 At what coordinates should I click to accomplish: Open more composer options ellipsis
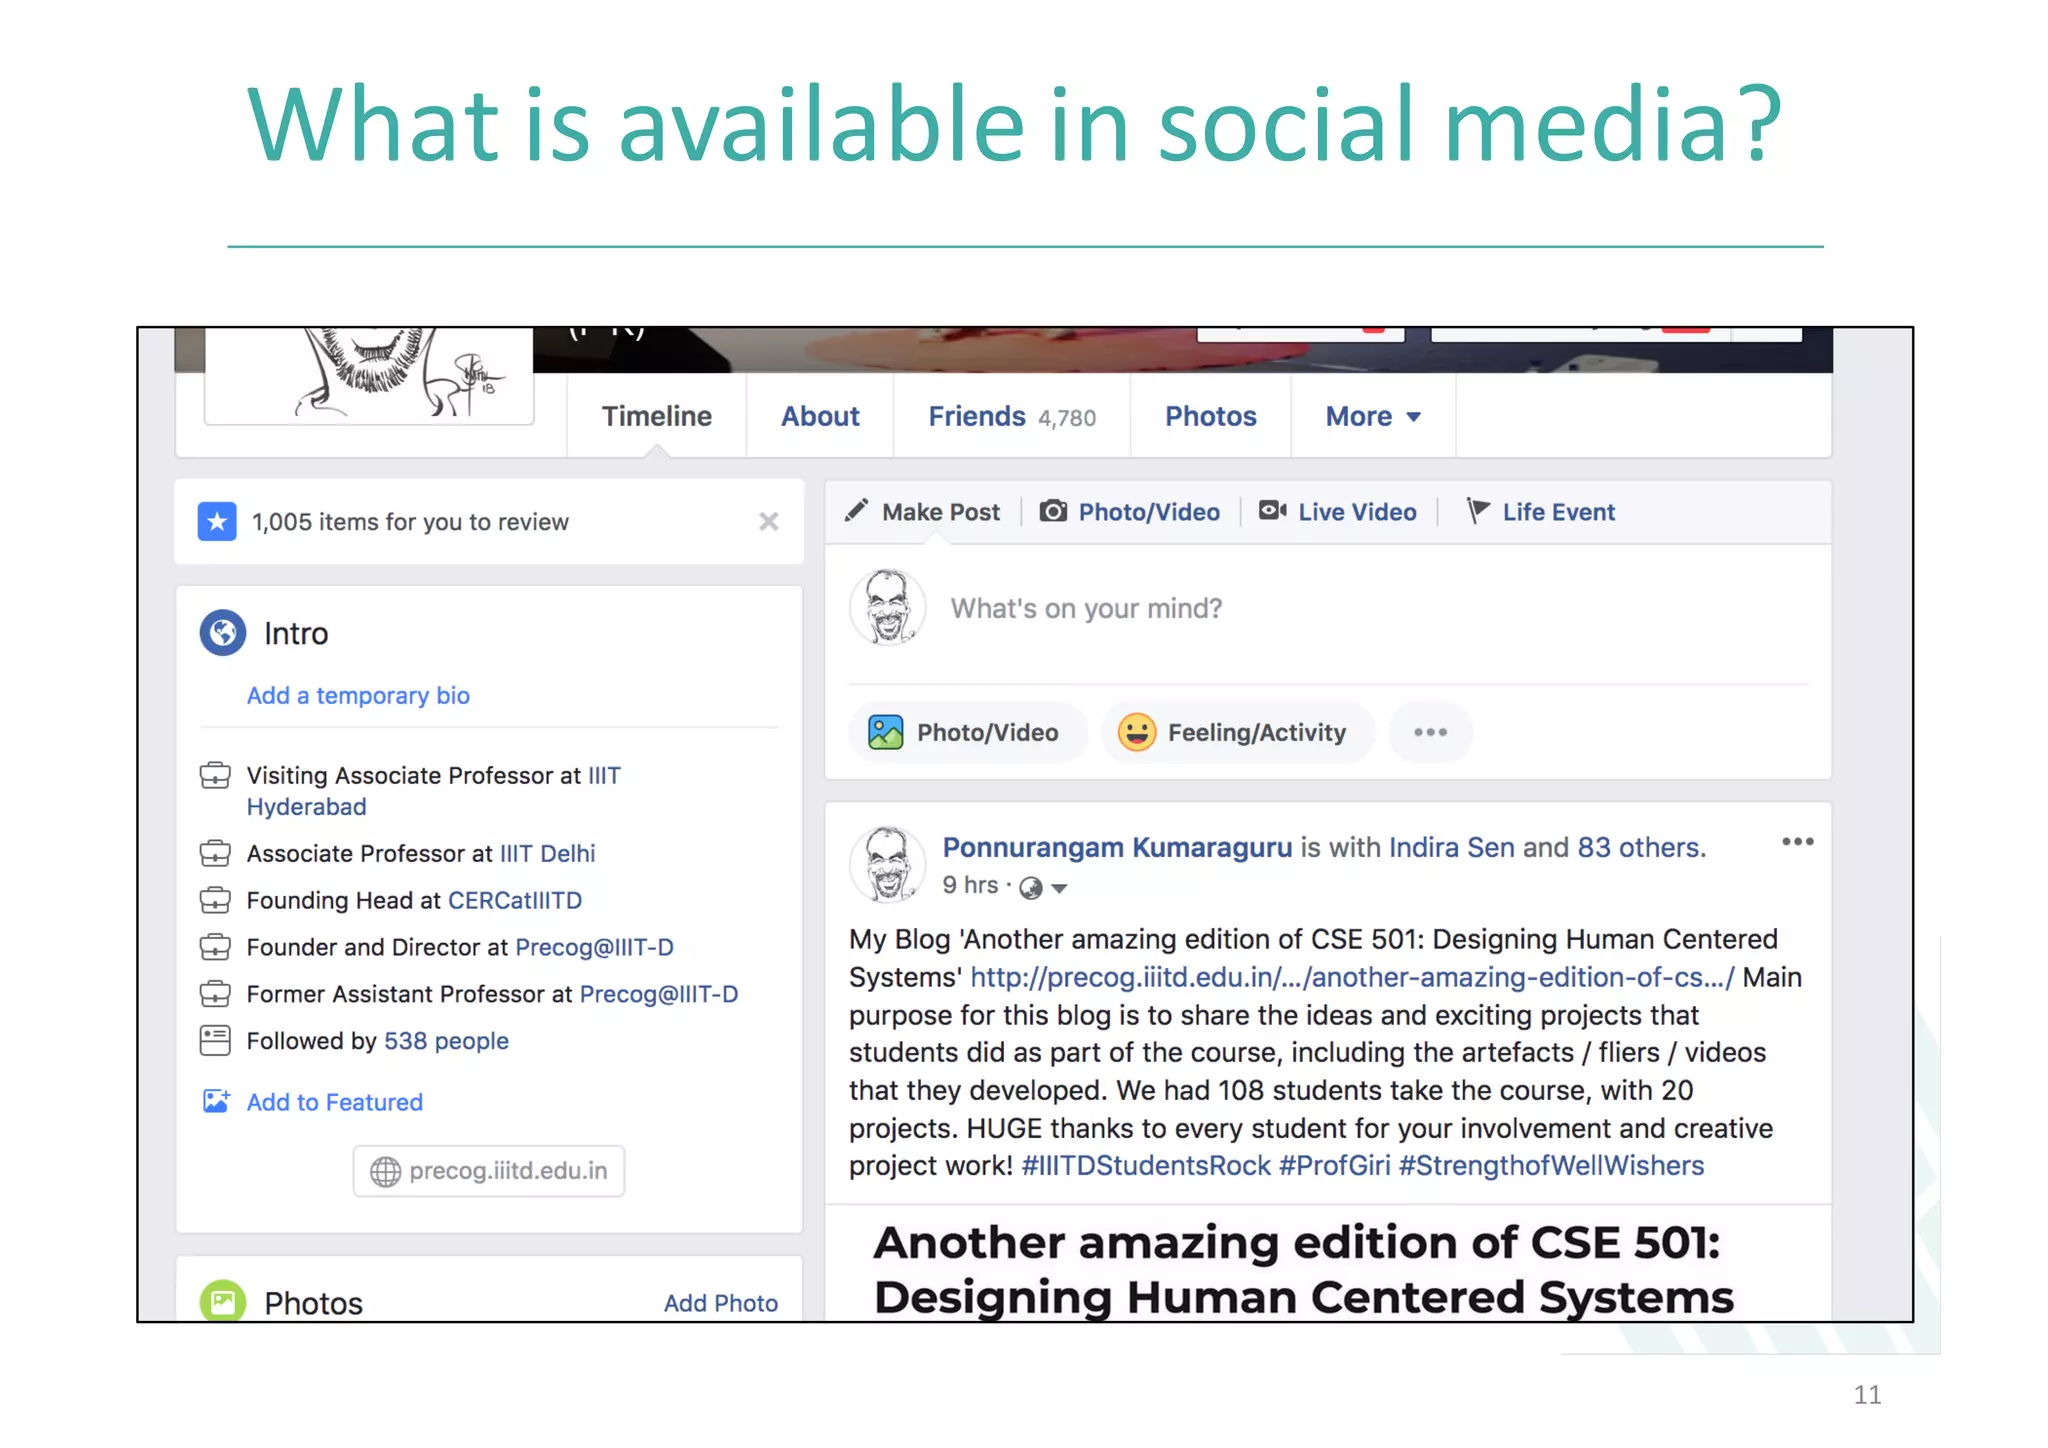tap(1430, 732)
